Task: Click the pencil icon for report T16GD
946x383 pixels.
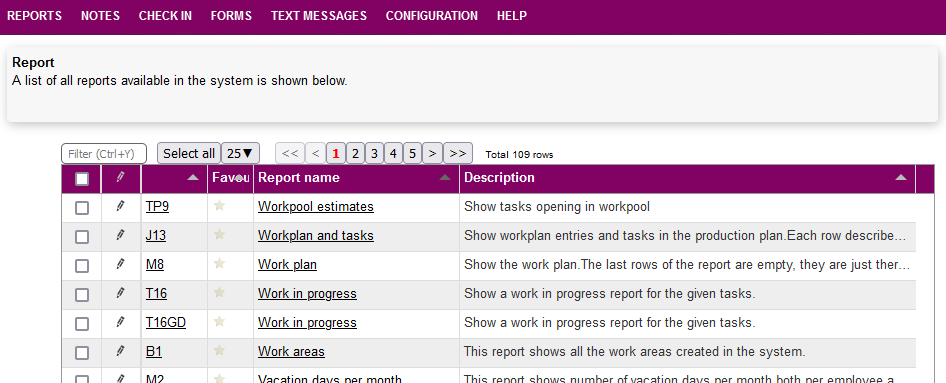Action: [x=121, y=322]
